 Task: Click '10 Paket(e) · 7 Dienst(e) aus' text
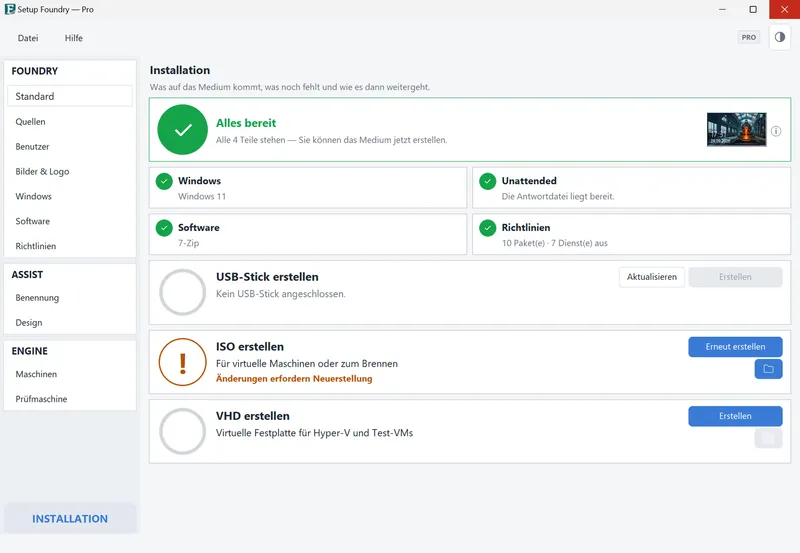[x=555, y=243]
